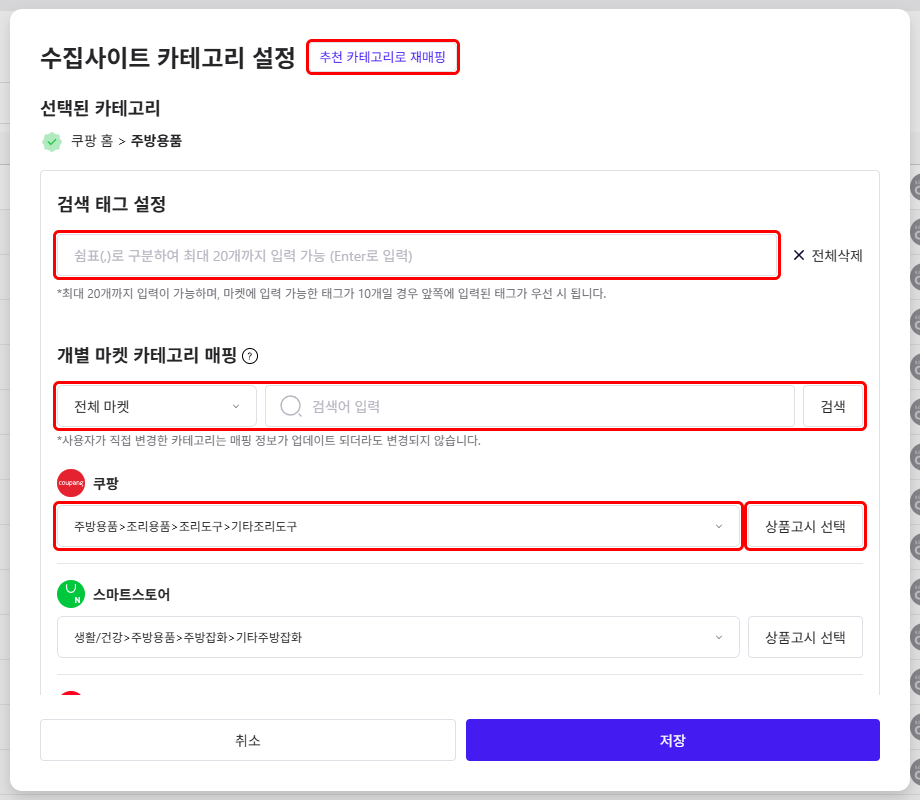Screen dimensions: 920x800
Task: Click the Coupang logo icon
Action: click(x=71, y=483)
